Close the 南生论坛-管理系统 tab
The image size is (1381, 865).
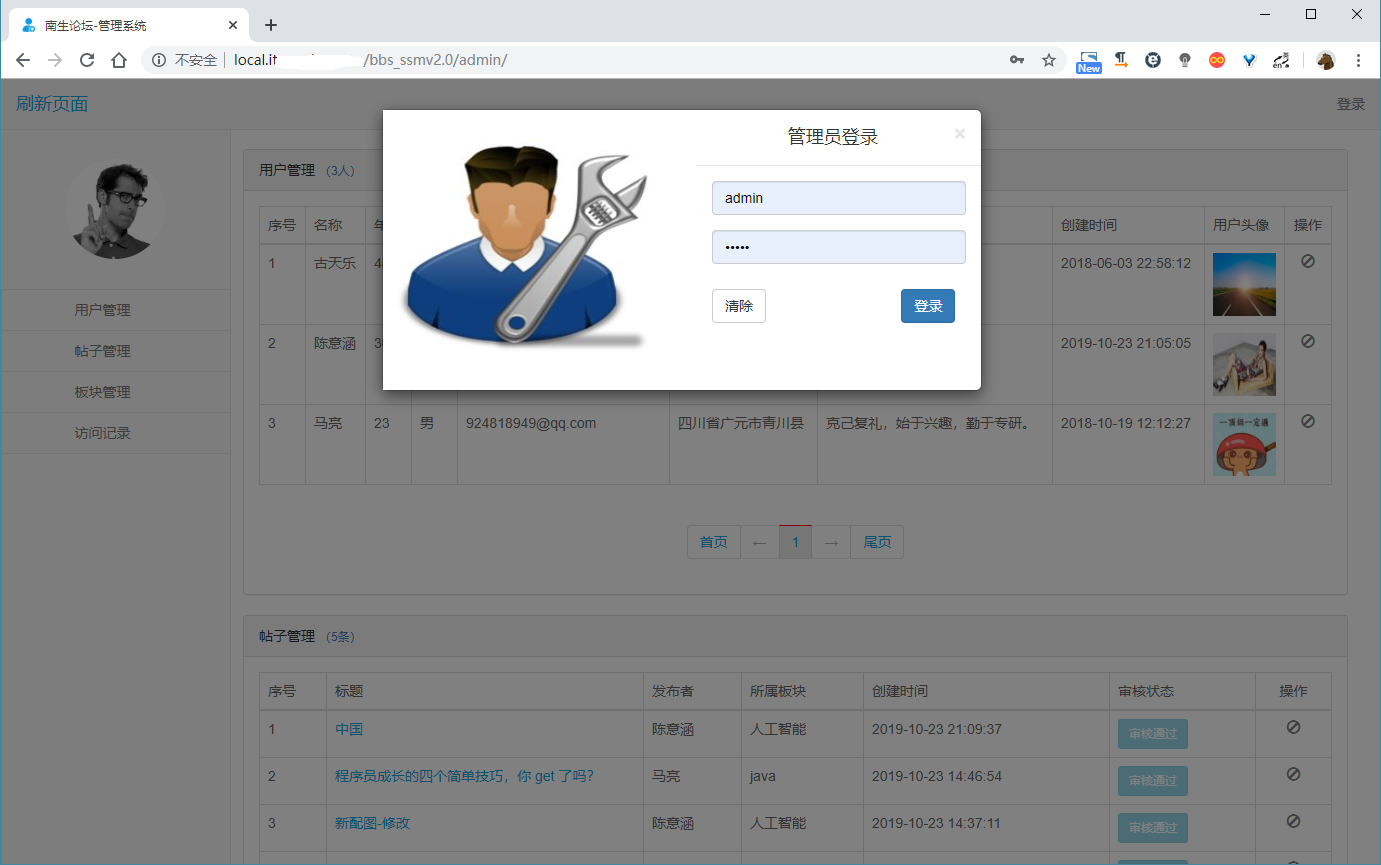point(232,25)
